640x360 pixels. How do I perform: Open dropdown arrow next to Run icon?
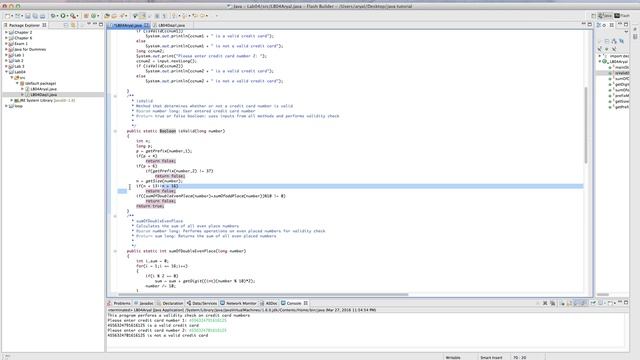click(x=67, y=16)
